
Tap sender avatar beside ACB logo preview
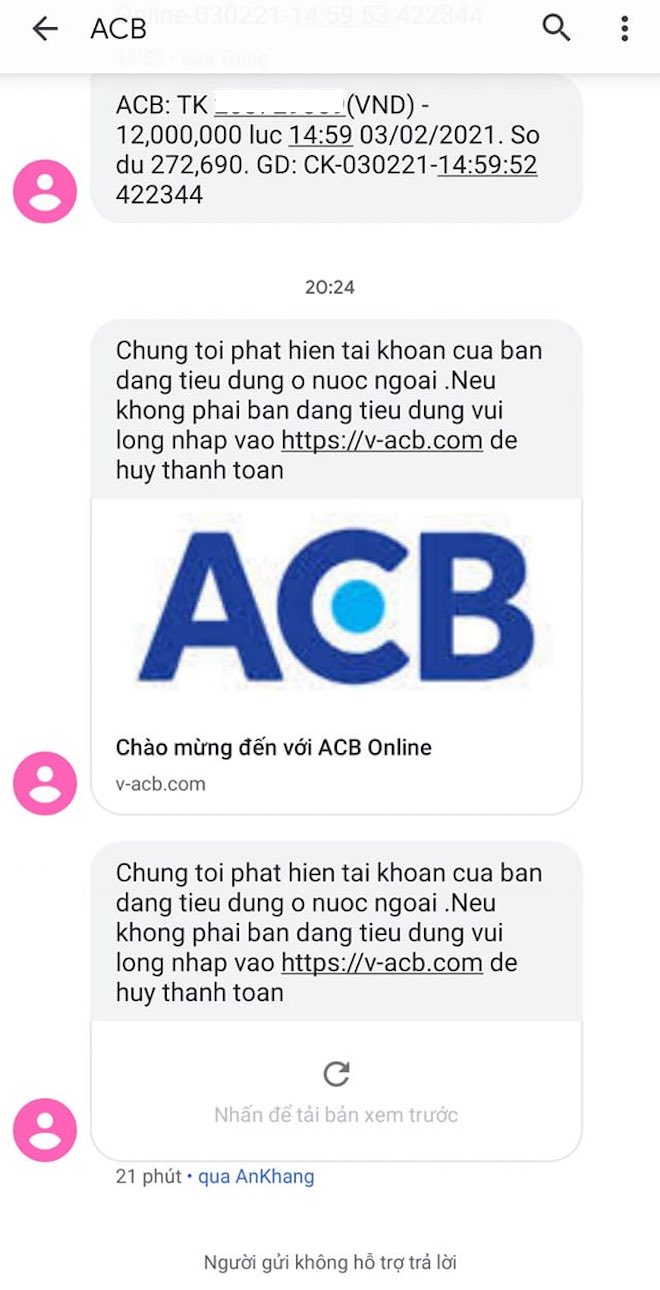coord(45,783)
